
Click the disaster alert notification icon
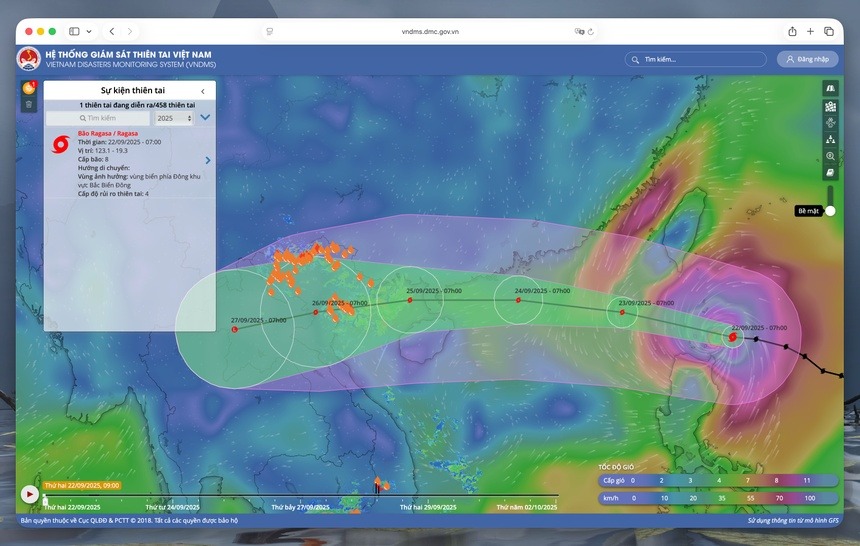(x=29, y=88)
